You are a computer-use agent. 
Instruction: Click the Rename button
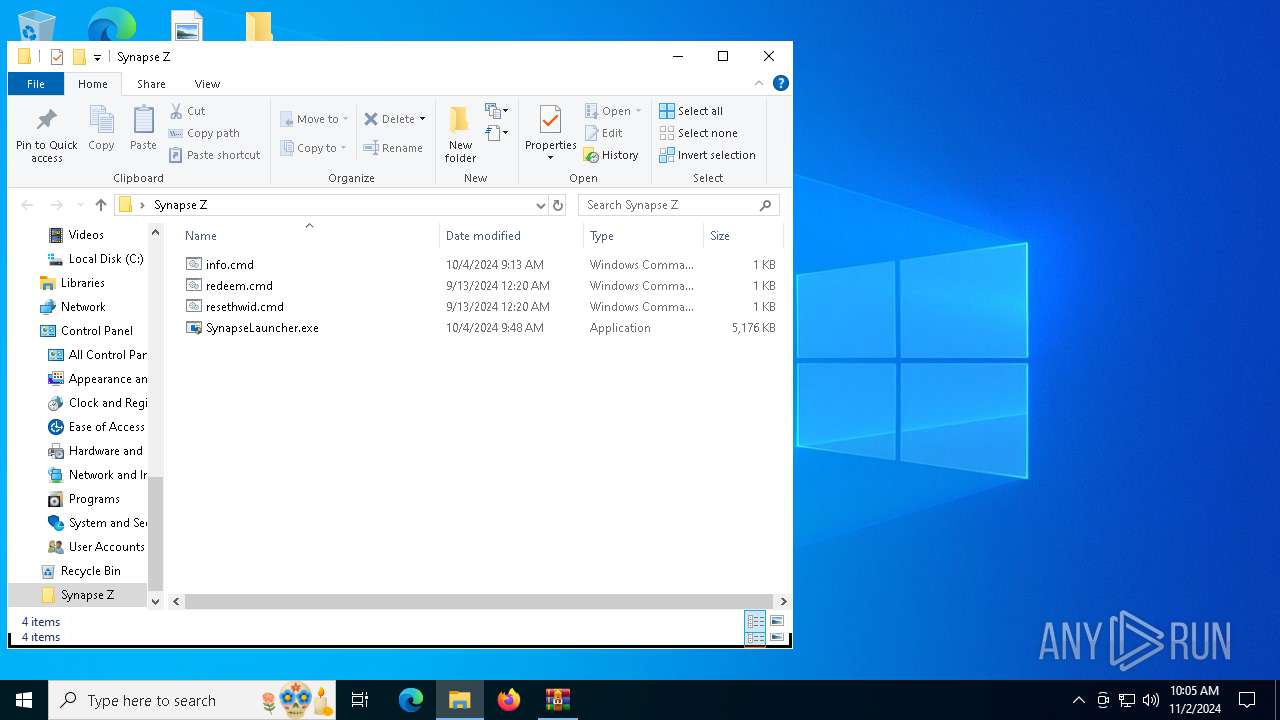tap(393, 148)
